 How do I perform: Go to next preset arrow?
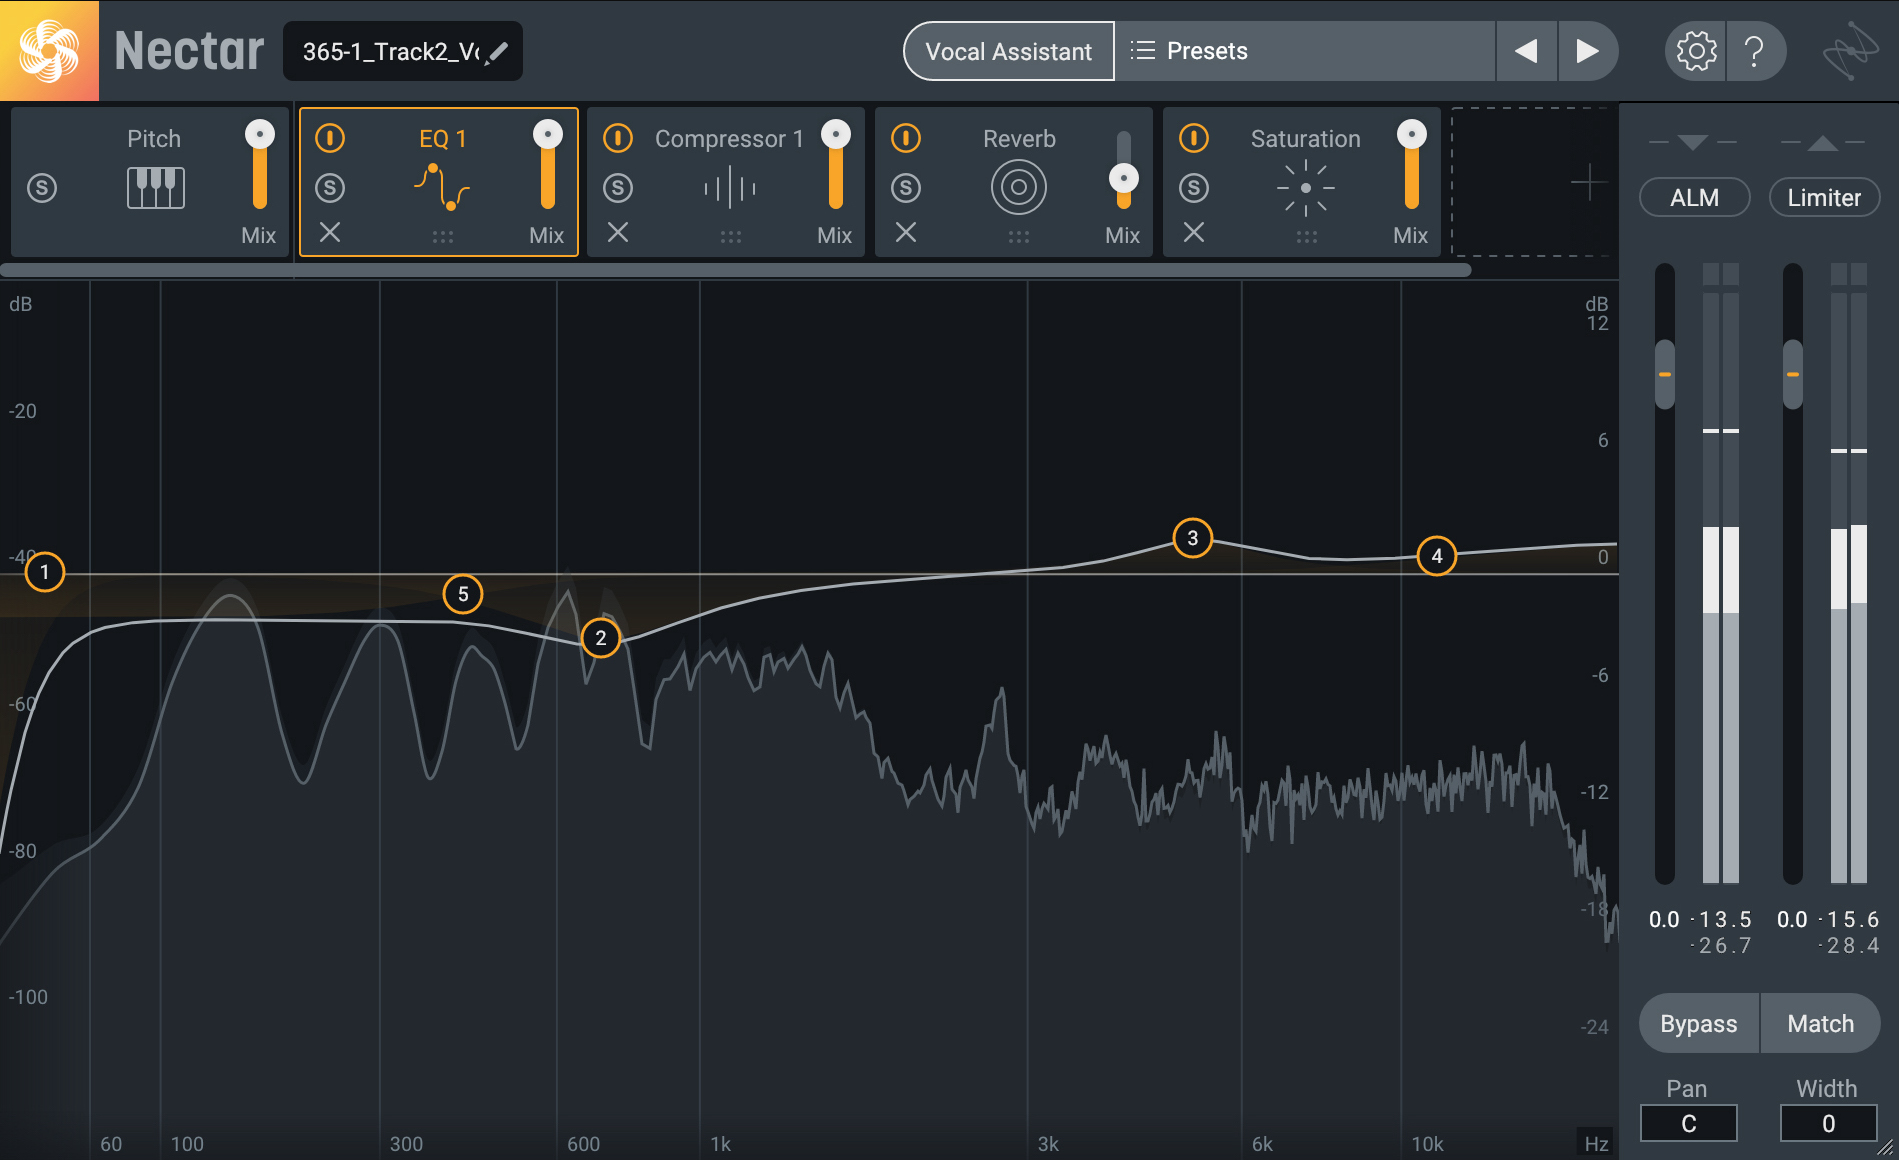(1587, 51)
